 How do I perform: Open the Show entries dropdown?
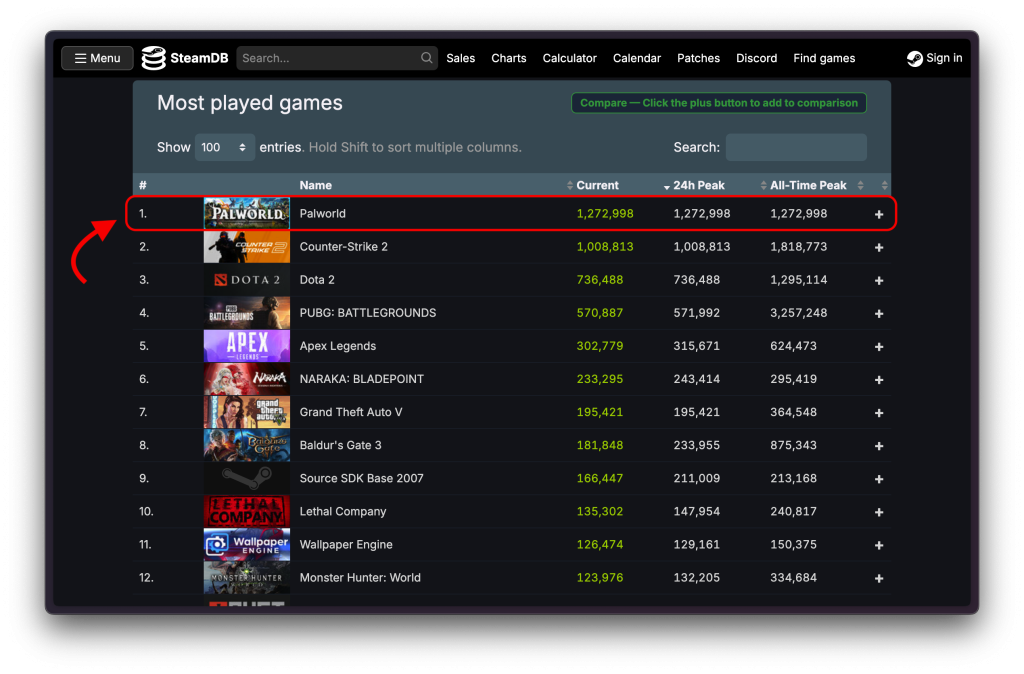224,148
